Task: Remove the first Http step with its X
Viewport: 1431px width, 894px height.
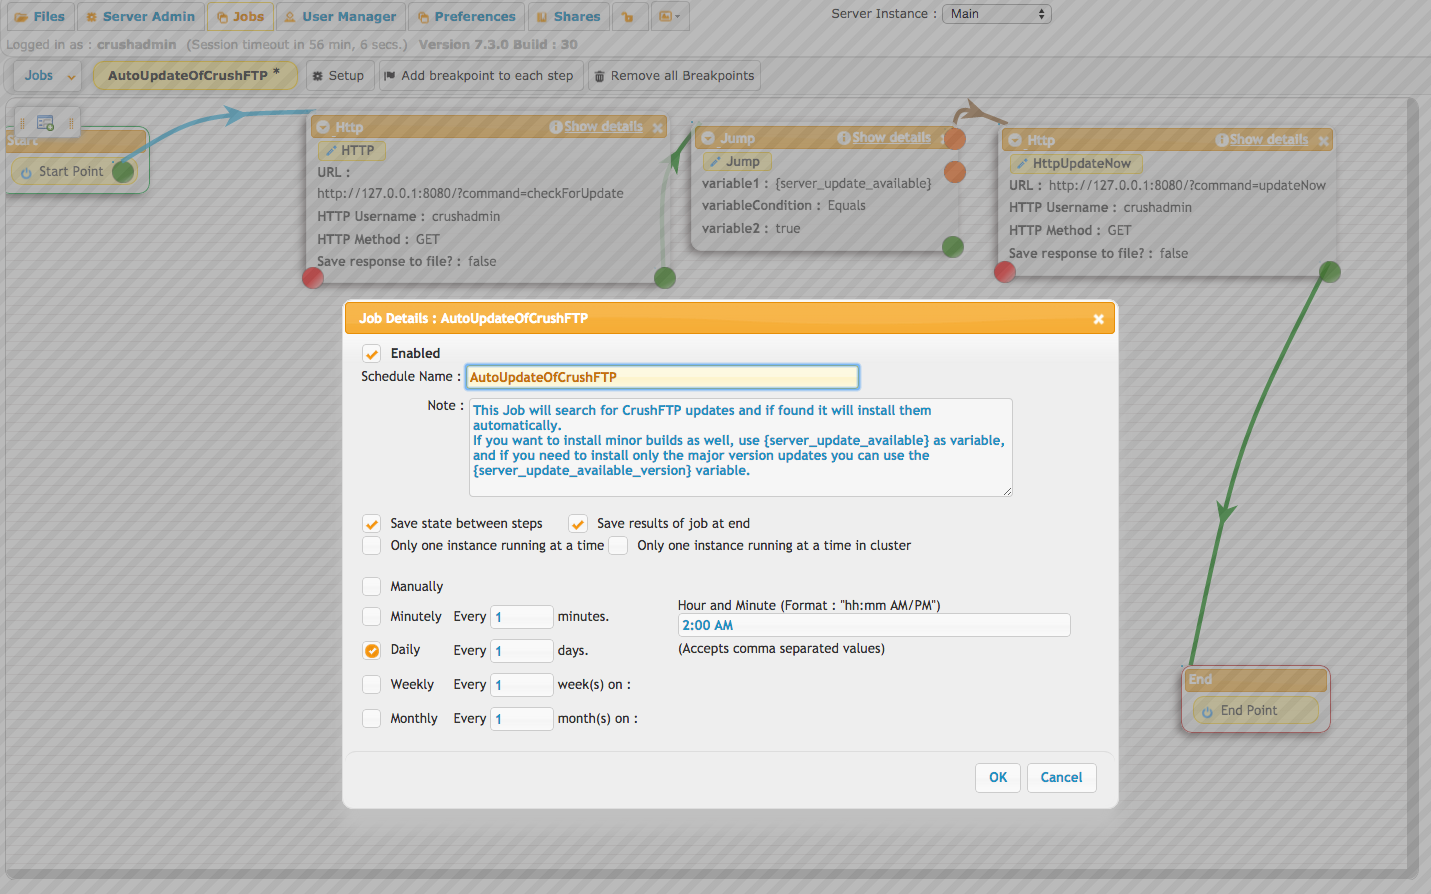Action: click(658, 128)
